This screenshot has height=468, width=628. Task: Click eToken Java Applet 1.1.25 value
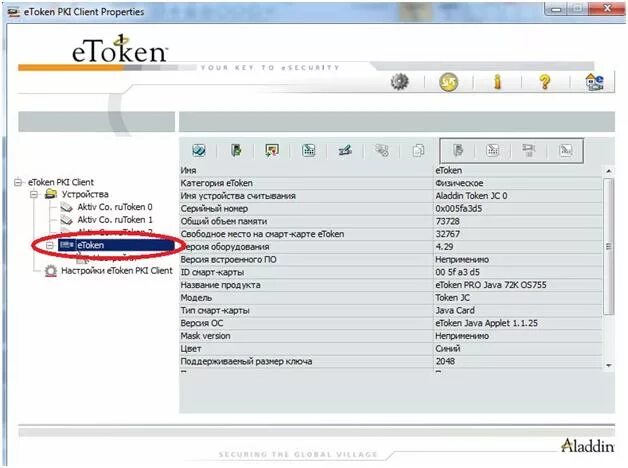(x=486, y=323)
